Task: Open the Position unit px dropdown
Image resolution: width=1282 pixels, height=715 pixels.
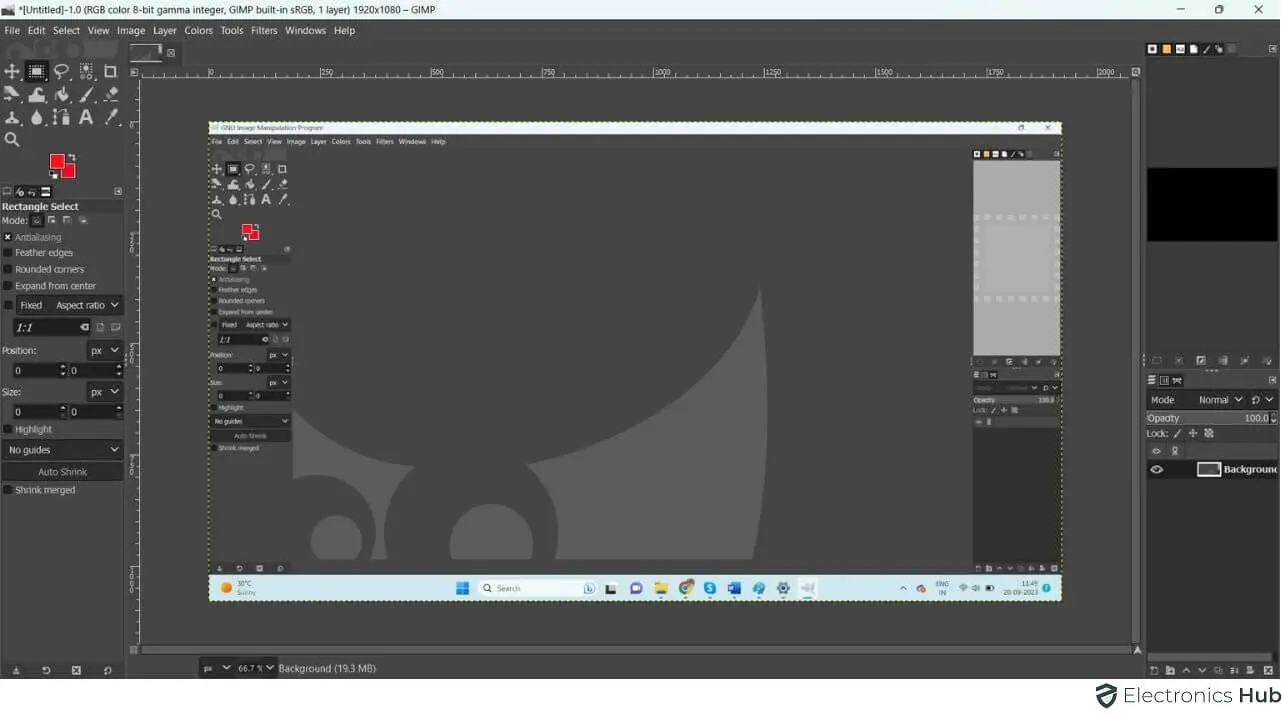Action: (104, 351)
